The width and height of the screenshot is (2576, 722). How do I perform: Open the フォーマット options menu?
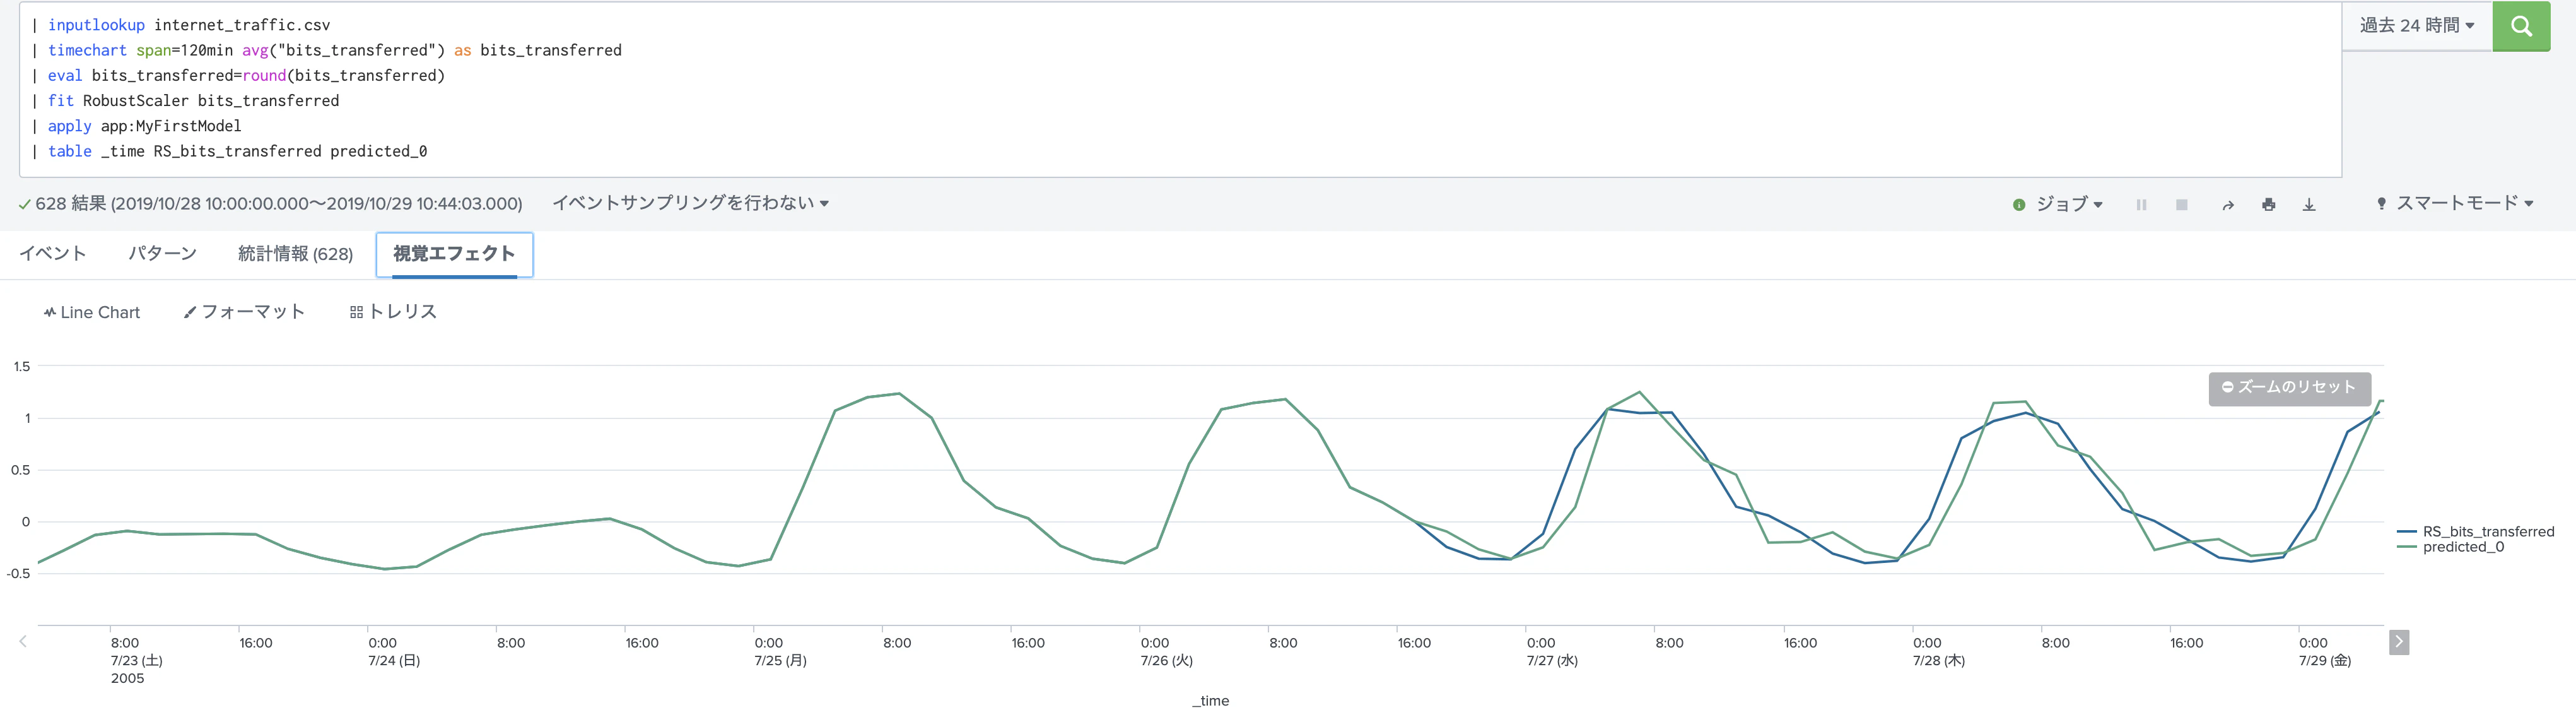click(x=244, y=312)
